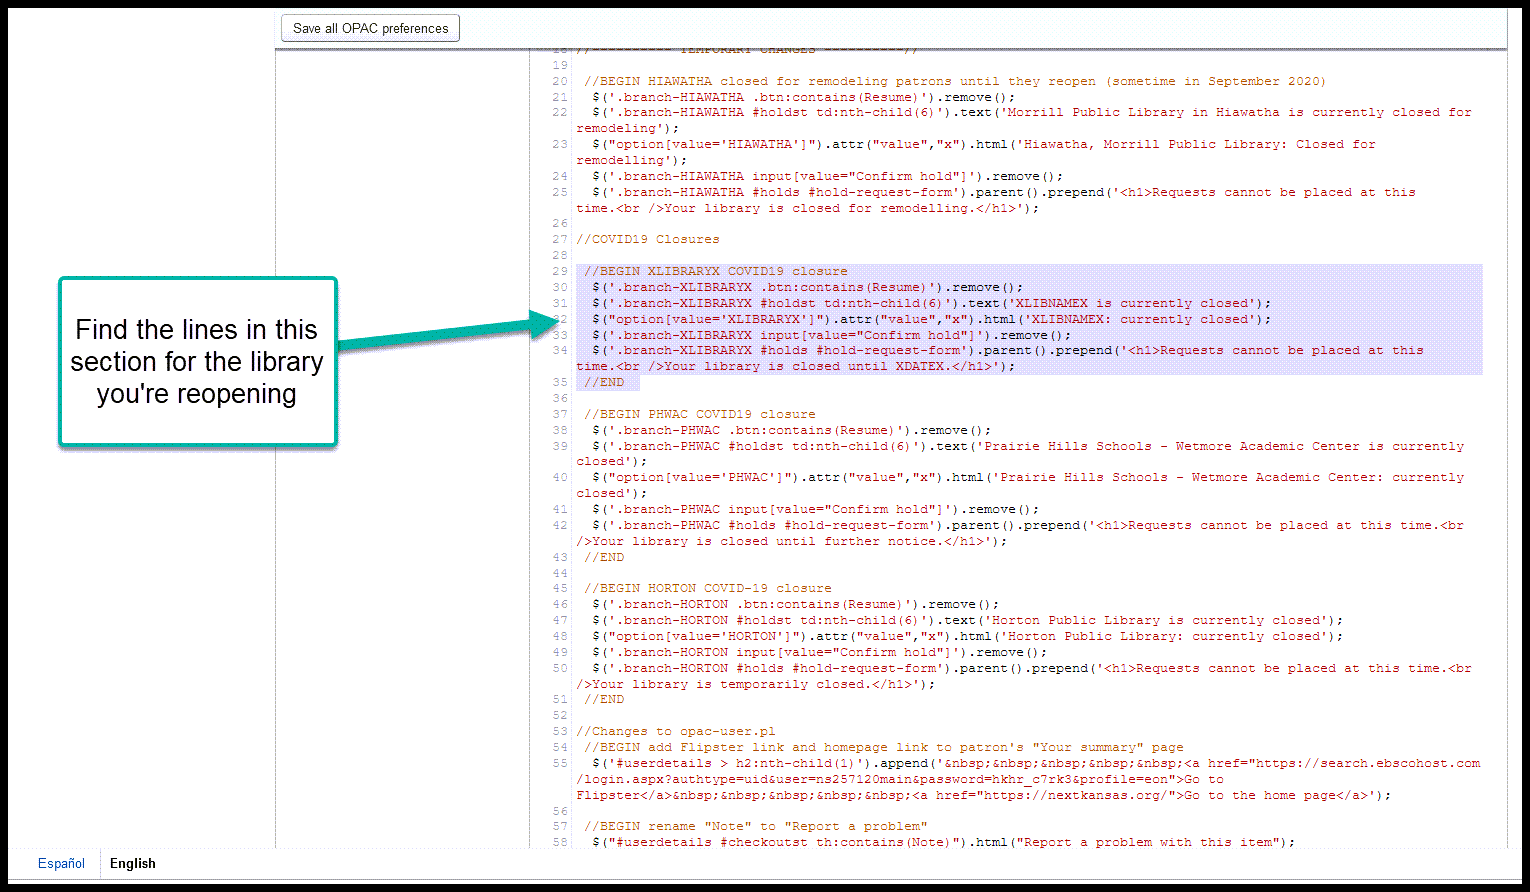This screenshot has width=1530, height=892.
Task: Click line number 29 in the gutter
Action: (560, 271)
